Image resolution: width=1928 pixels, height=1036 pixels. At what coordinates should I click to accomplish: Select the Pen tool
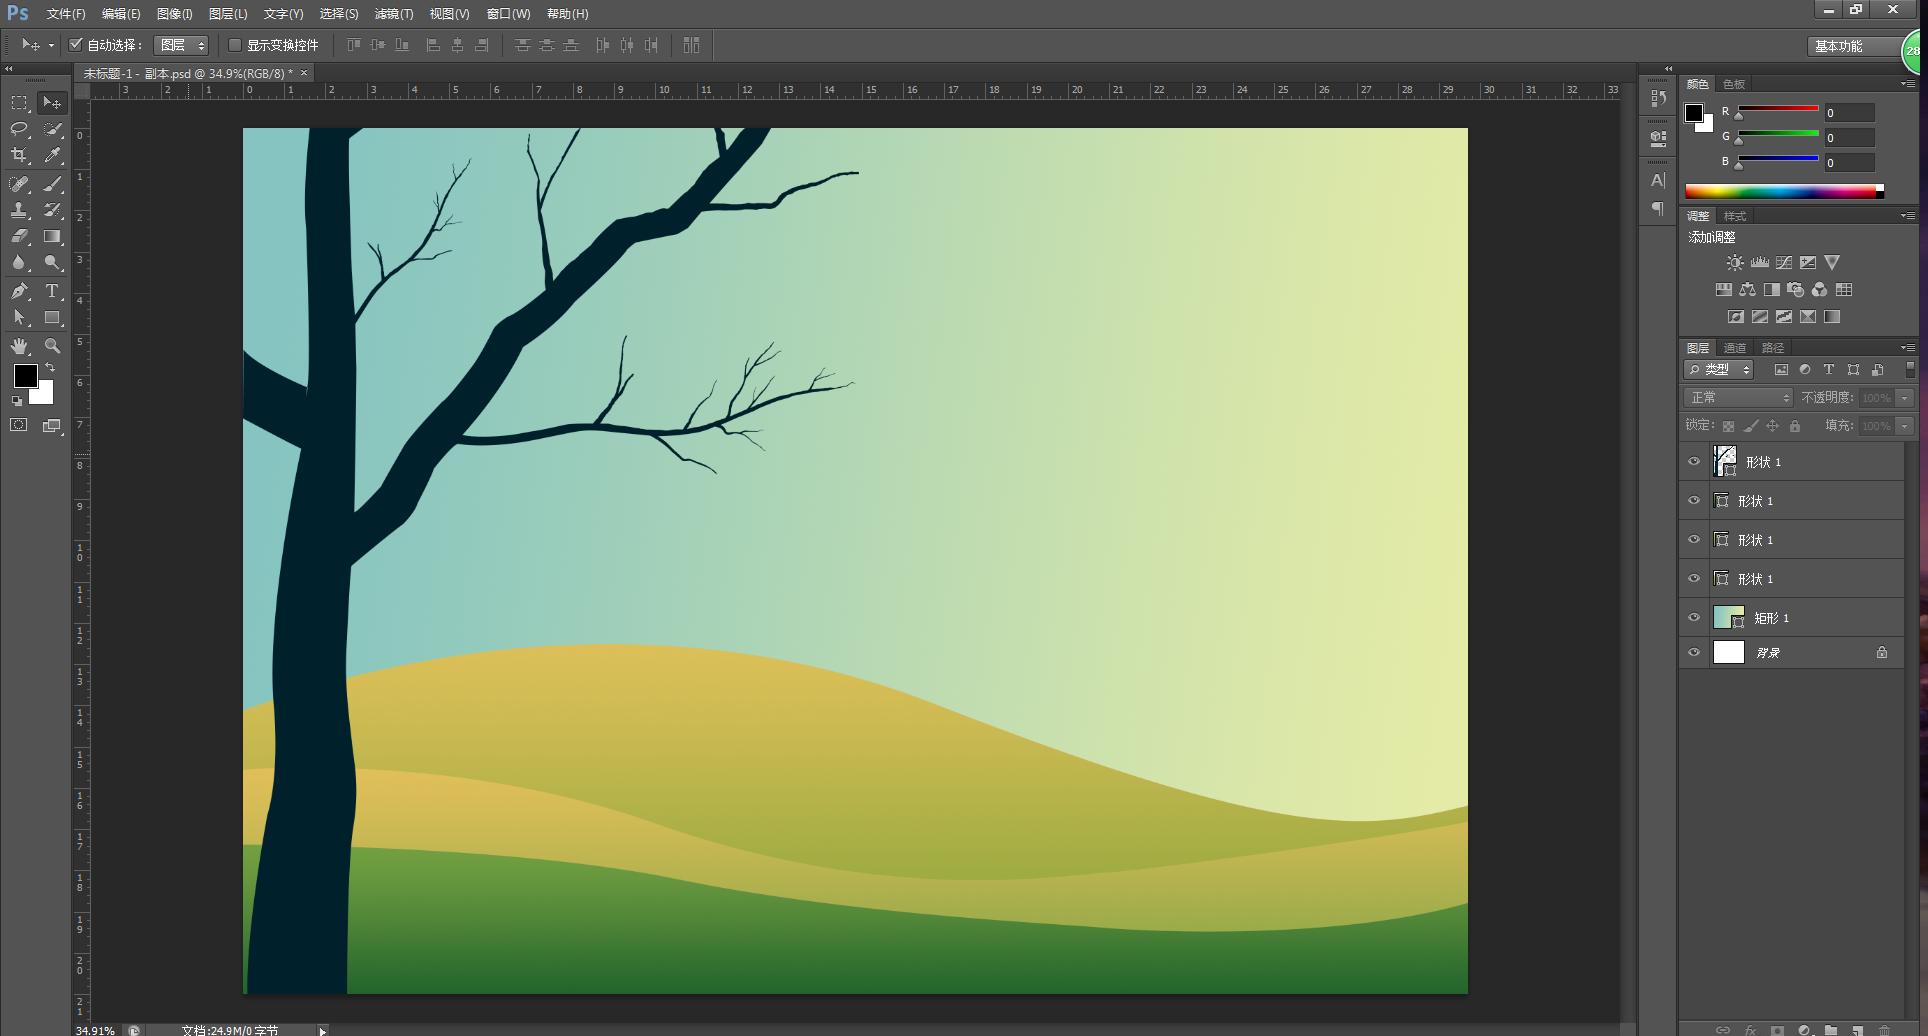point(19,291)
